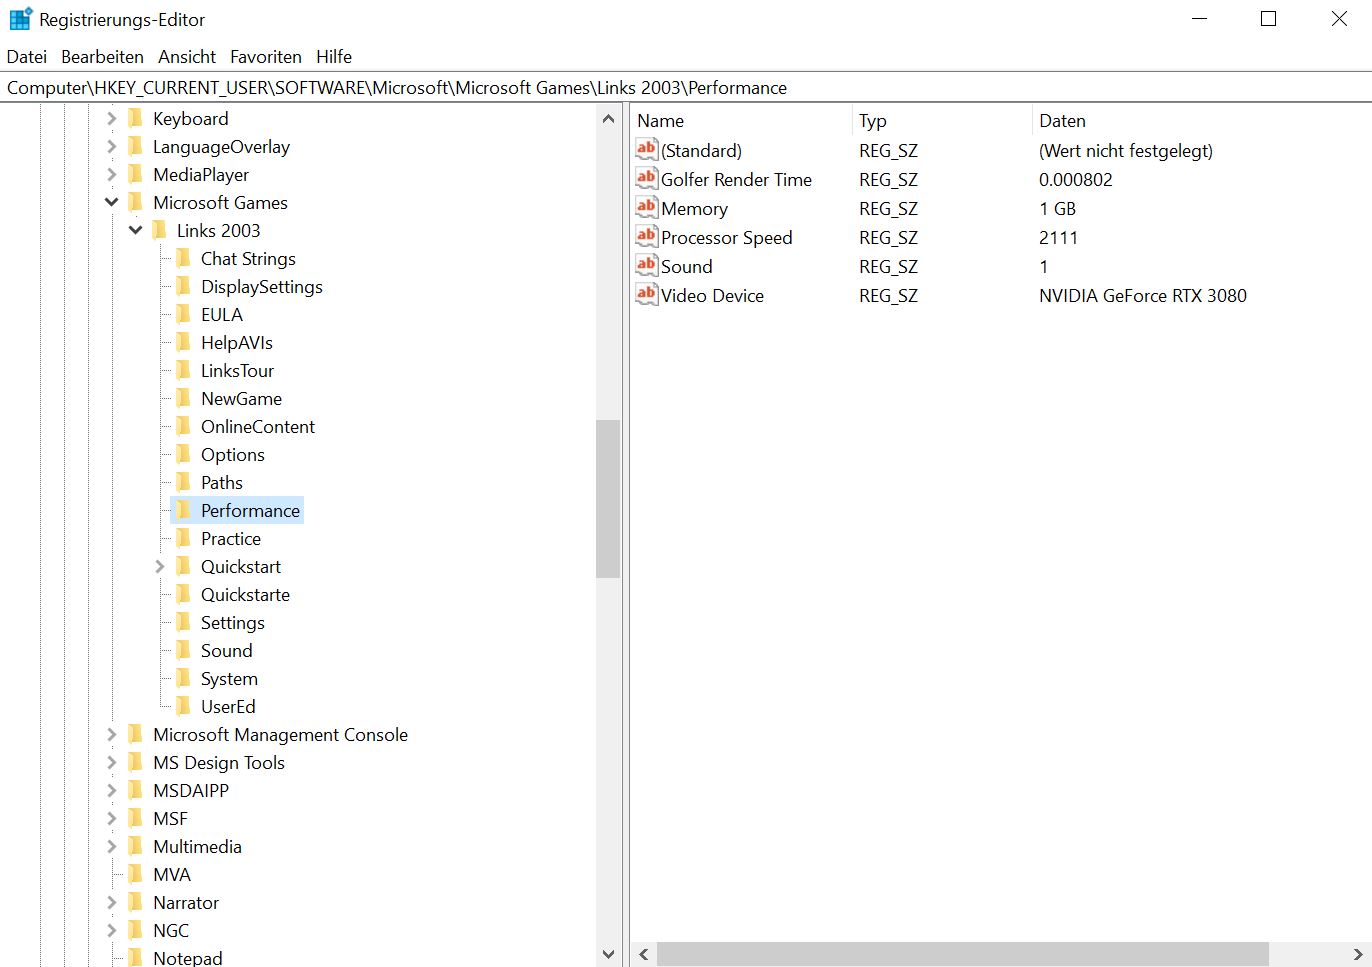The image size is (1372, 967).
Task: Click the values pane scroll-left arrow
Action: tap(644, 954)
